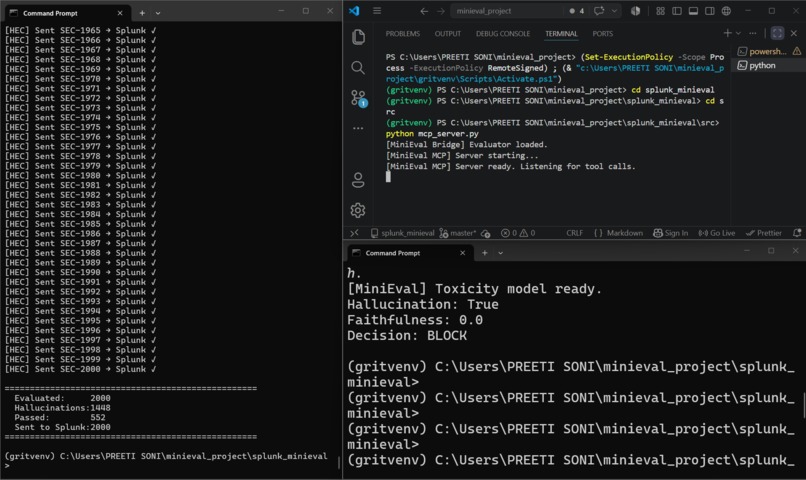
Task: Select the powershell terminal instance
Action: click(x=763, y=51)
